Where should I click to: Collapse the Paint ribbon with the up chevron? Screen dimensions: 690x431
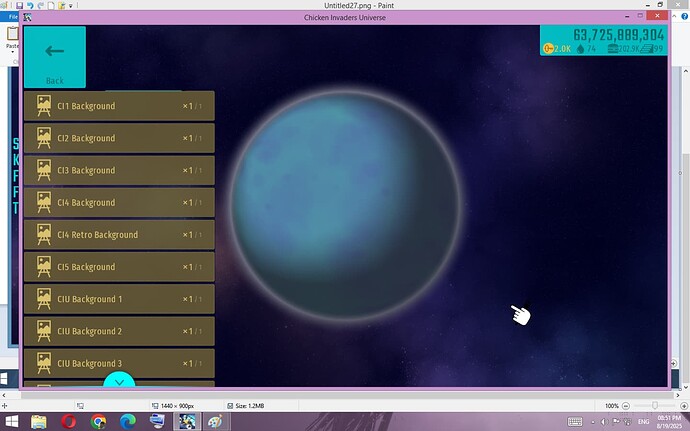point(675,16)
